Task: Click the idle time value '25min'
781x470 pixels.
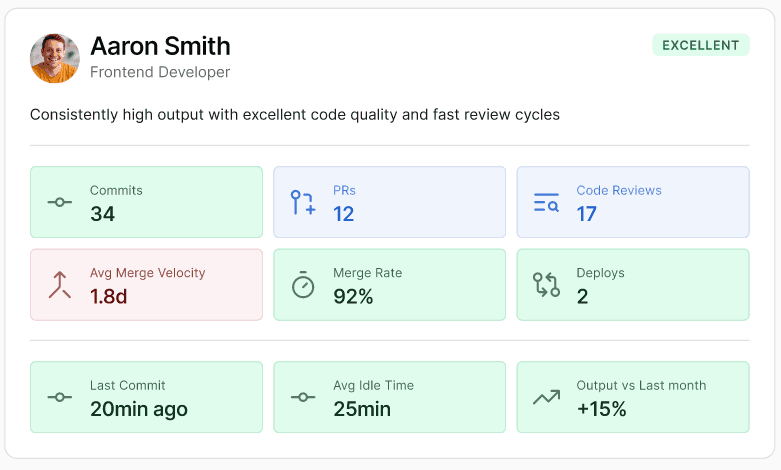Action: coord(362,409)
